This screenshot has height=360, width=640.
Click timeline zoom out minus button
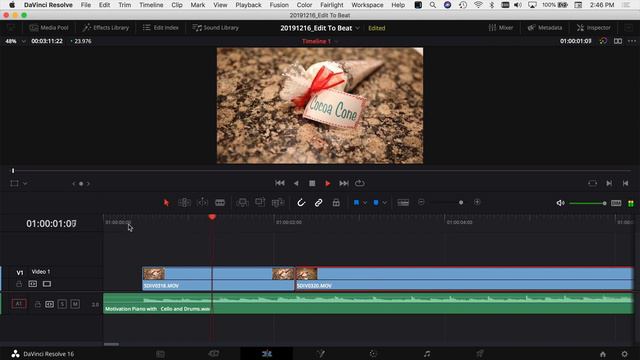pyautogui.click(x=421, y=202)
